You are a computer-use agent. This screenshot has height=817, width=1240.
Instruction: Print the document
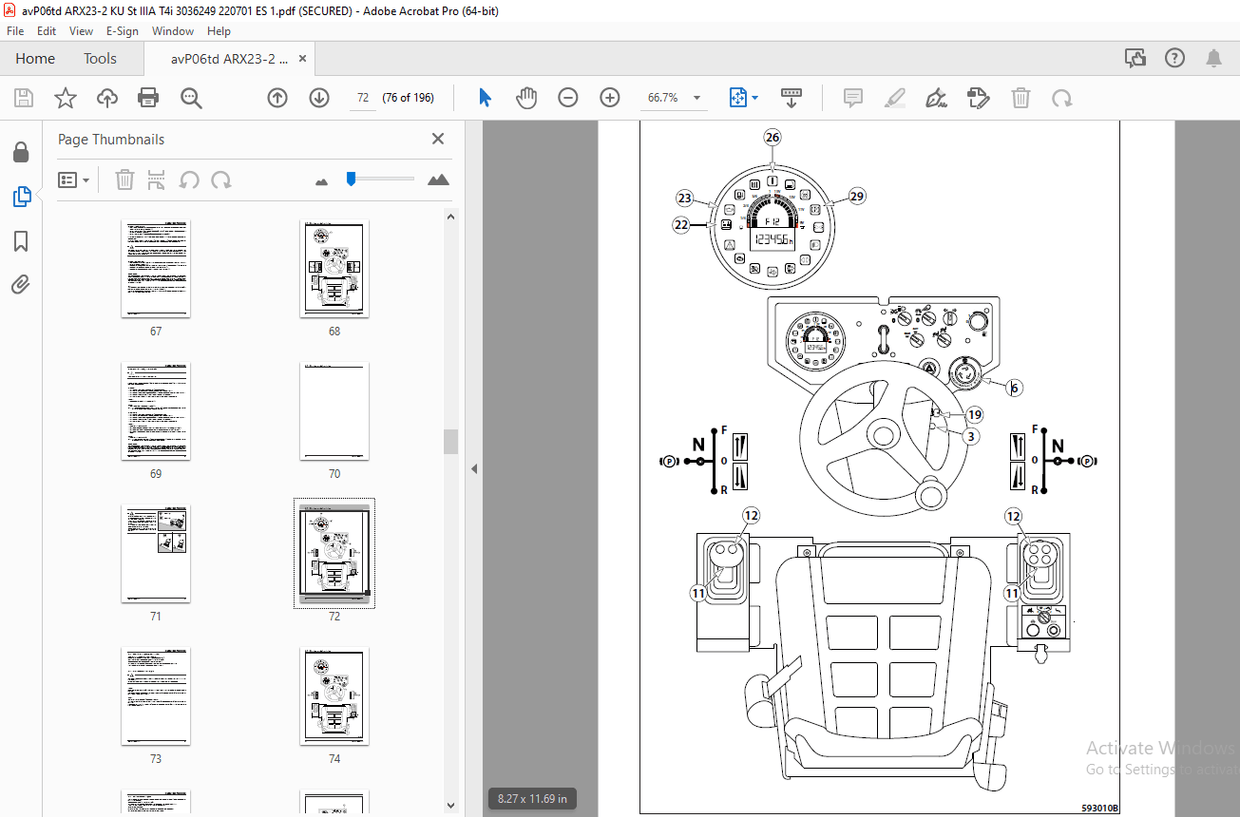point(148,97)
